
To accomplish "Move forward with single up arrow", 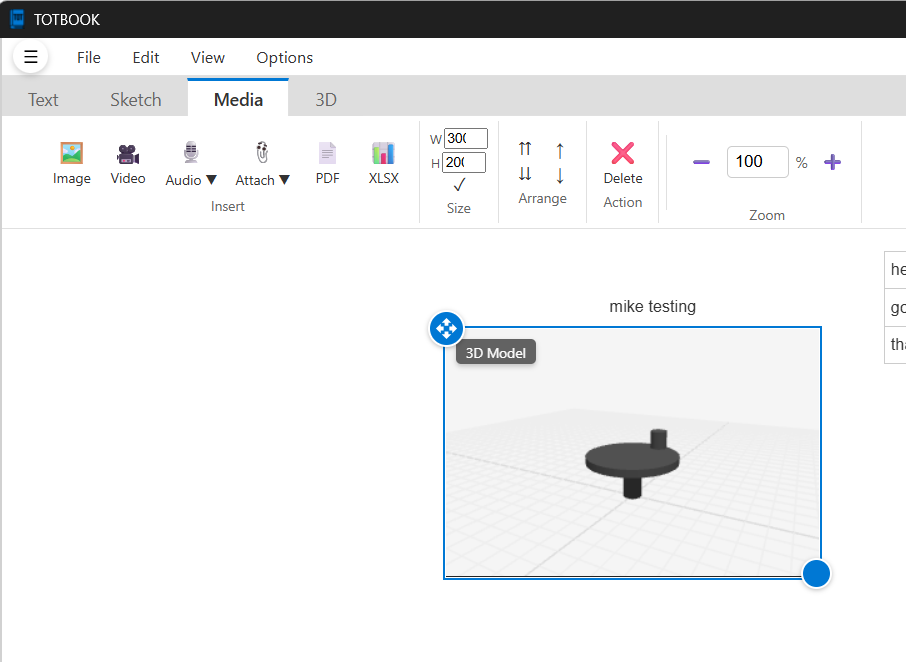I will [x=560, y=151].
